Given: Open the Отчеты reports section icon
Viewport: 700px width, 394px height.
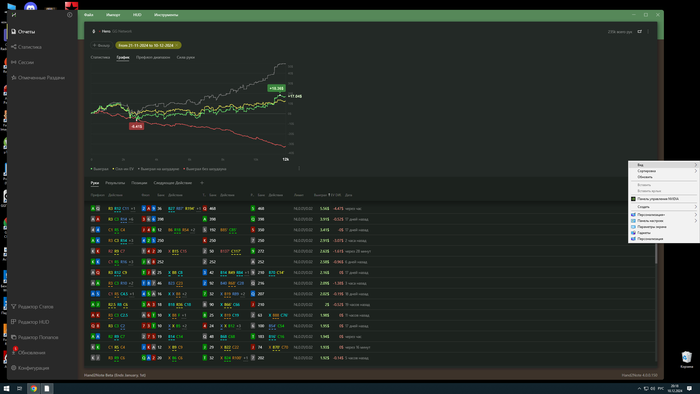Looking at the screenshot, I should (x=14, y=32).
